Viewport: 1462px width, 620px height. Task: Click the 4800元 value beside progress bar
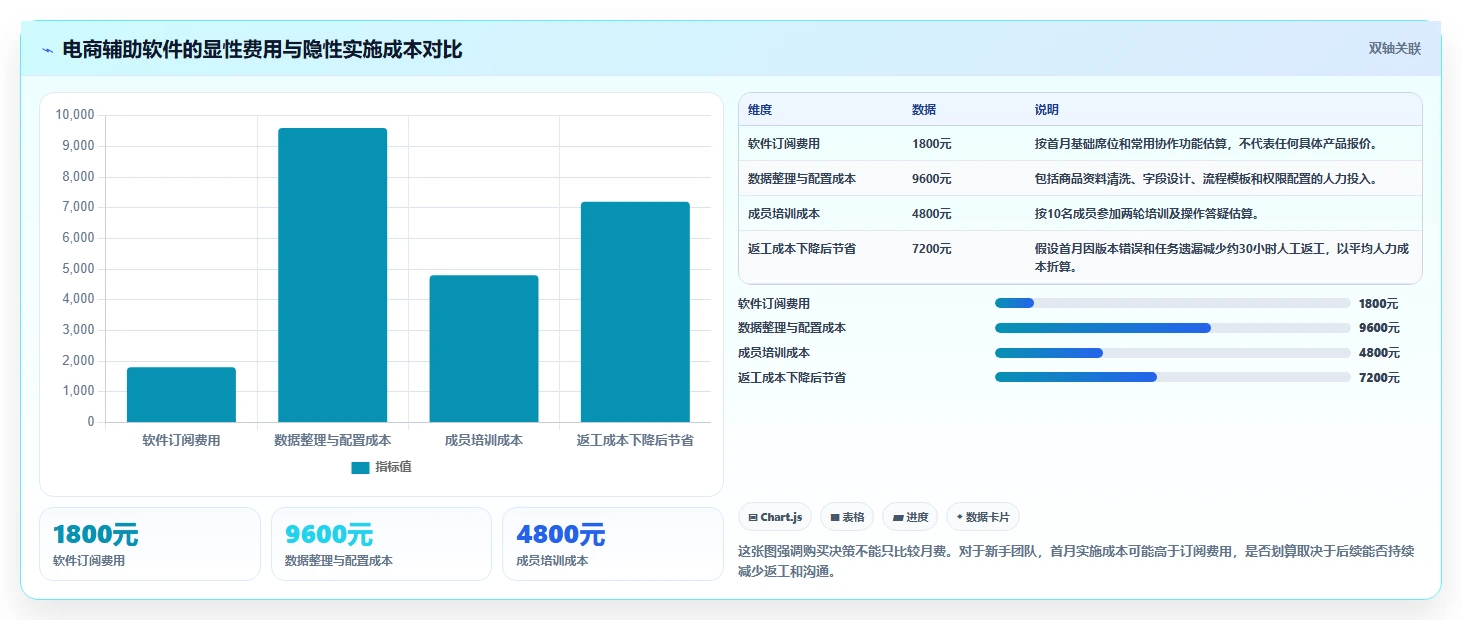point(1379,353)
